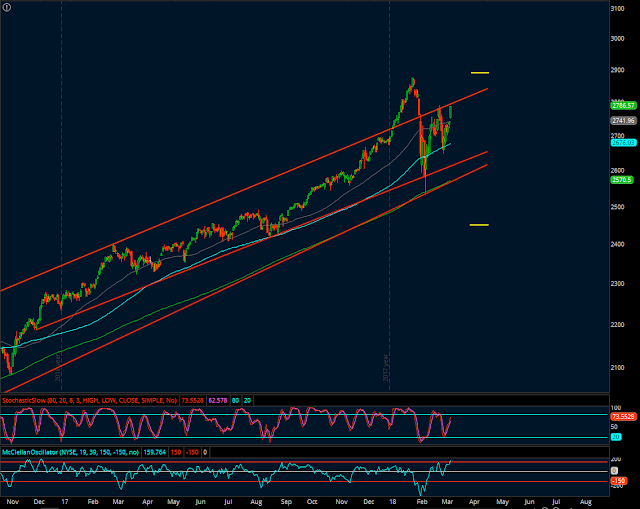Image resolution: width=640 pixels, height=509 pixels.
Task: Click the 2100 price axis label
Action: [617, 368]
